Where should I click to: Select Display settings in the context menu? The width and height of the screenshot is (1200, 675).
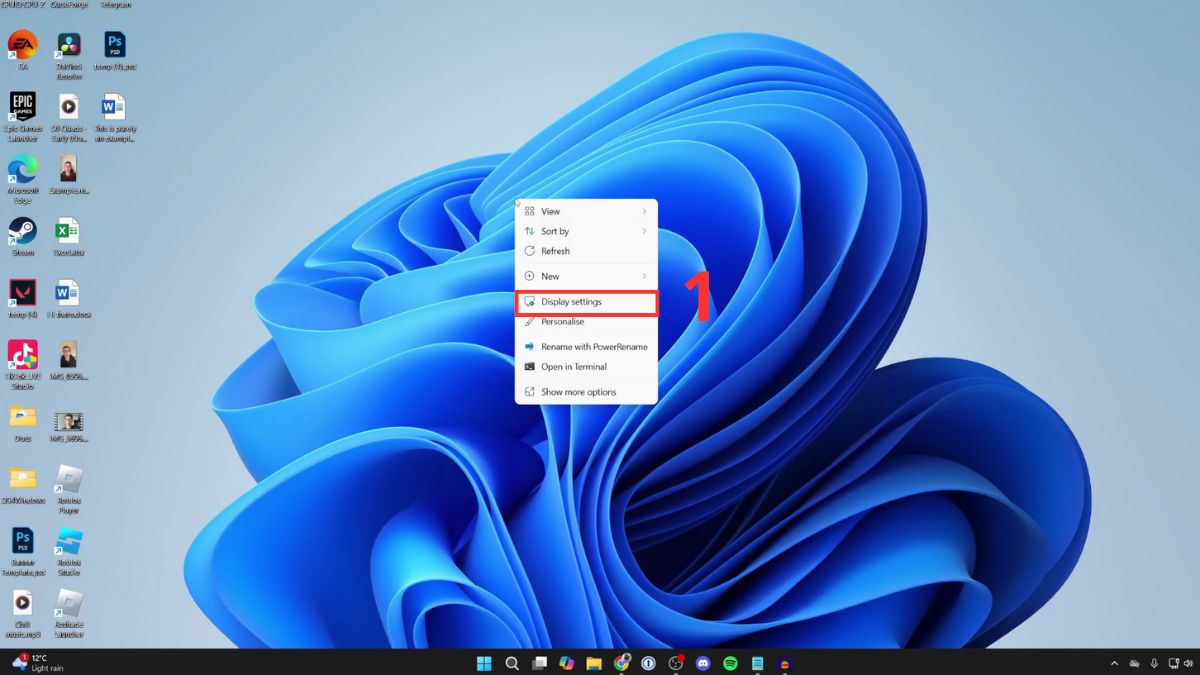pyautogui.click(x=571, y=301)
